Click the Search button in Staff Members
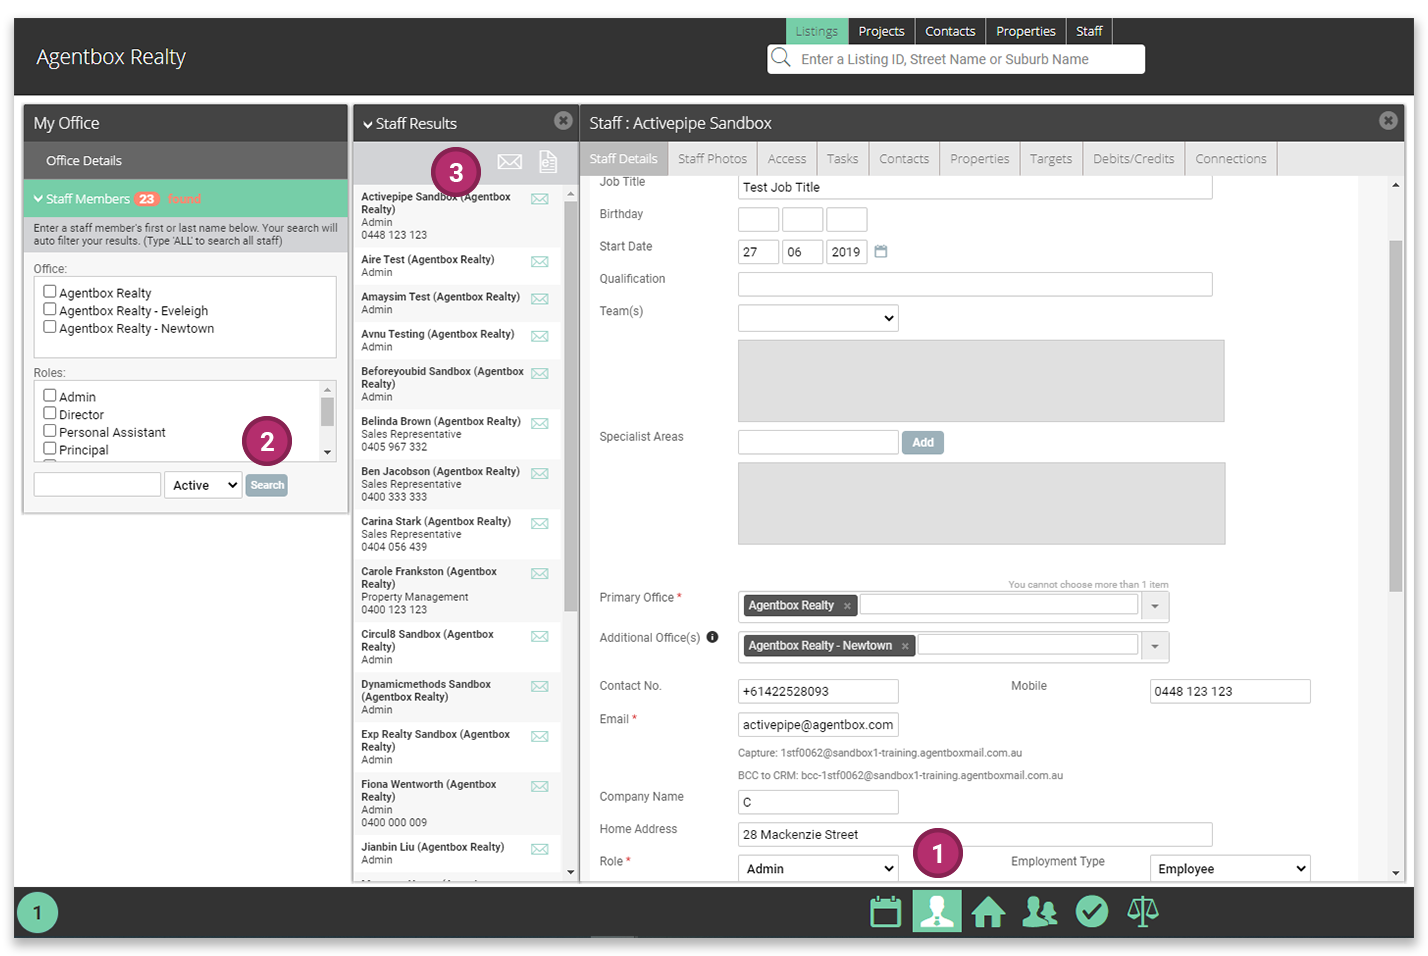1428x956 pixels. point(267,485)
